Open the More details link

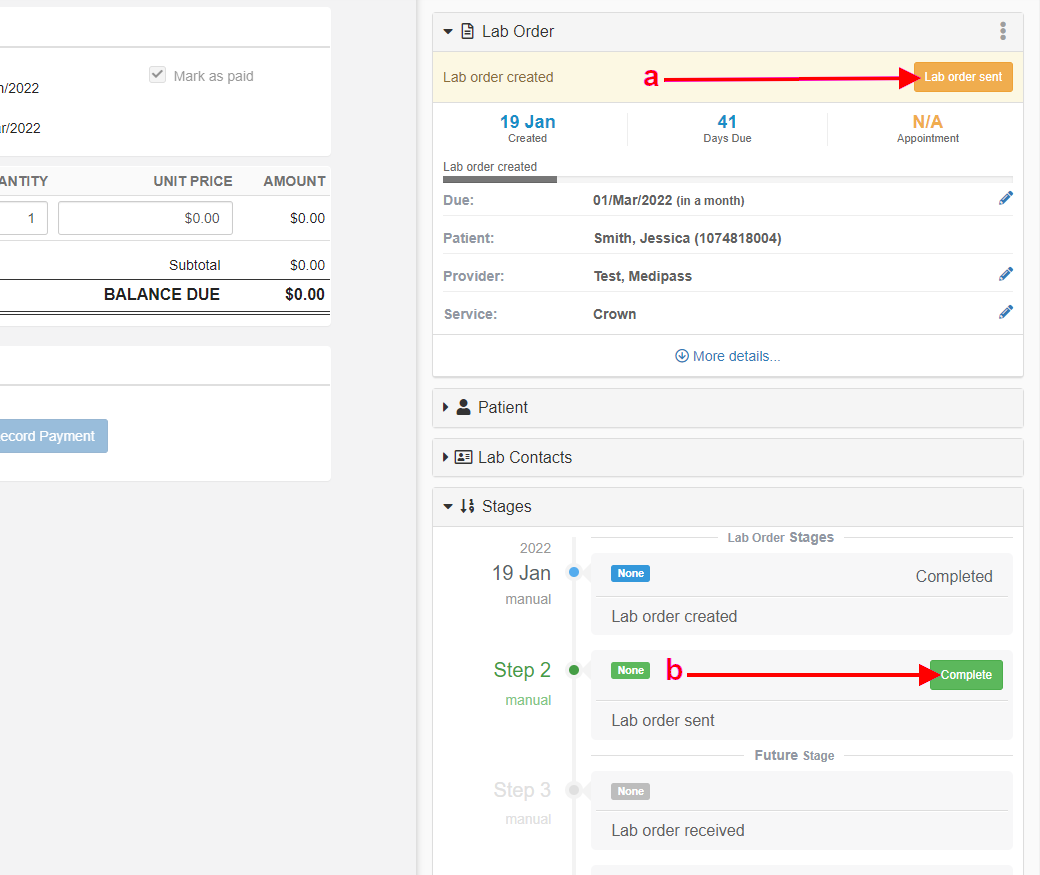(728, 356)
